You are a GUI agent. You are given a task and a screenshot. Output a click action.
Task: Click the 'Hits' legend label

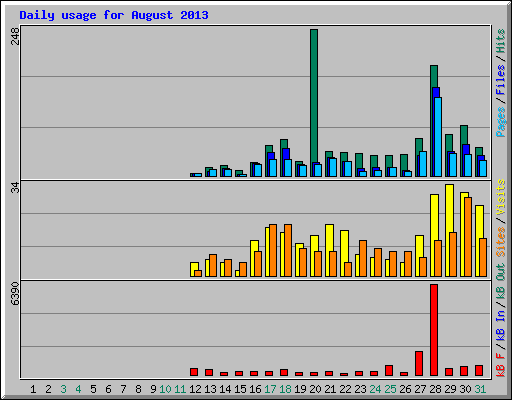pyautogui.click(x=500, y=41)
